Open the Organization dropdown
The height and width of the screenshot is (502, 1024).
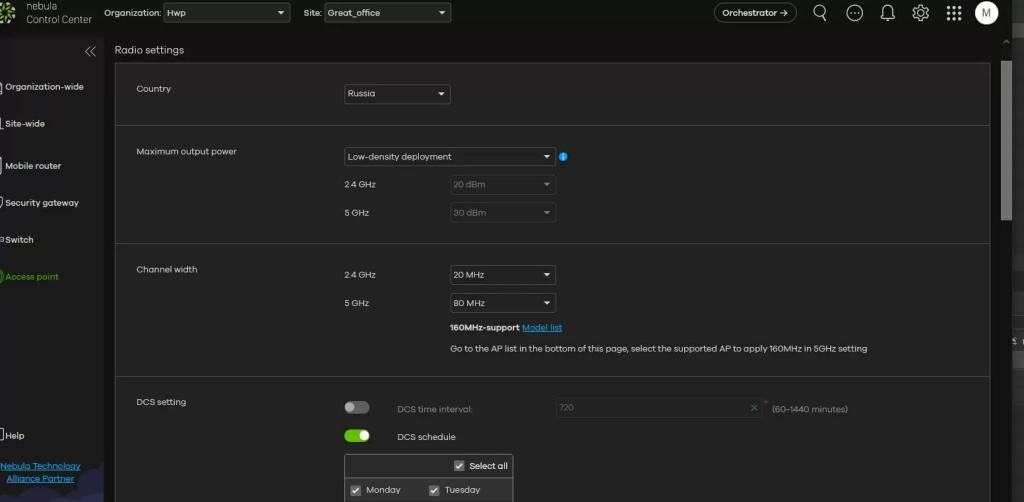click(228, 13)
